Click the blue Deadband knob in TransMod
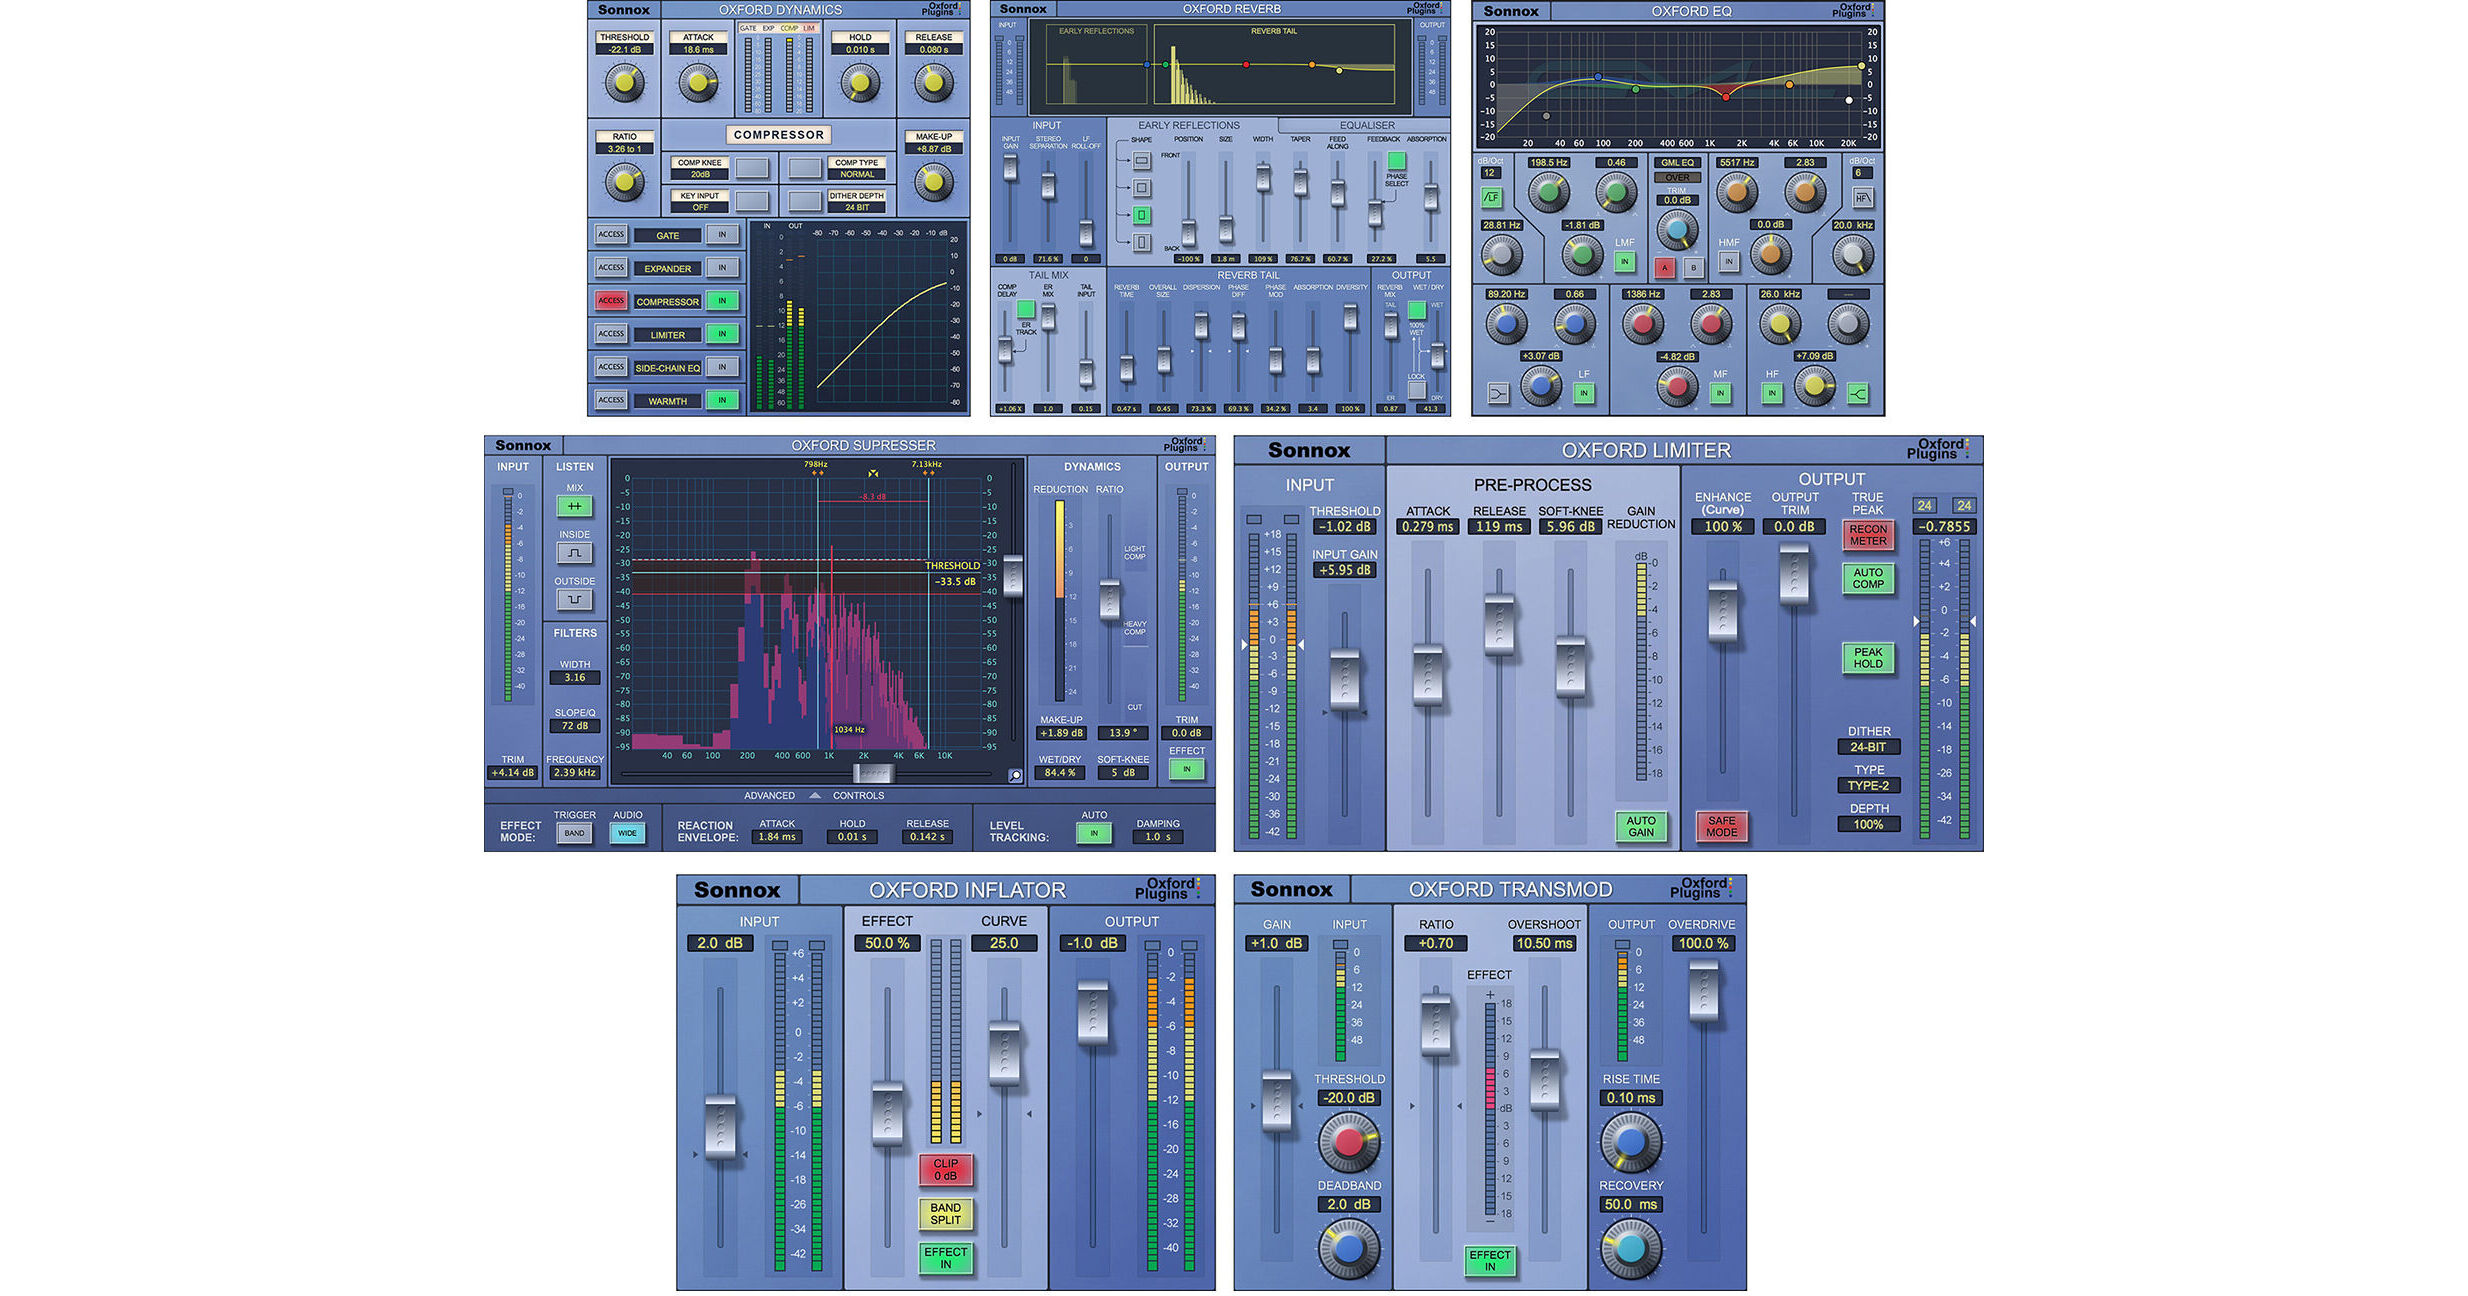Screen dimensions: 2468x1296 pos(1348,1248)
